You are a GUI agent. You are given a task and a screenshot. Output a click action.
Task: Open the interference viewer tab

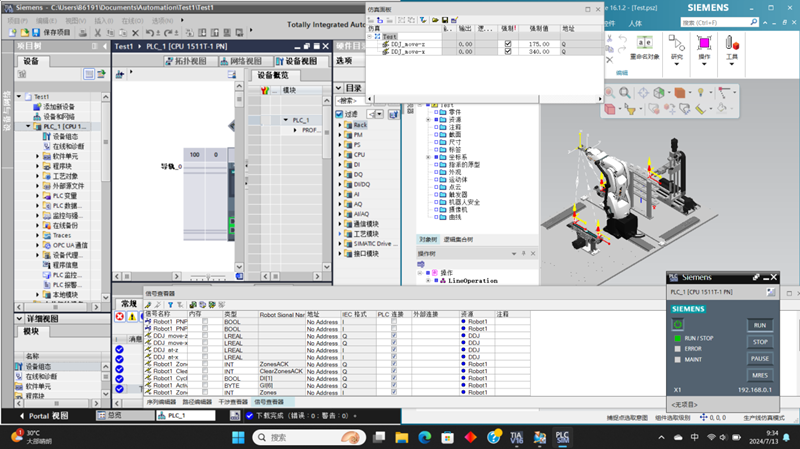tap(233, 402)
